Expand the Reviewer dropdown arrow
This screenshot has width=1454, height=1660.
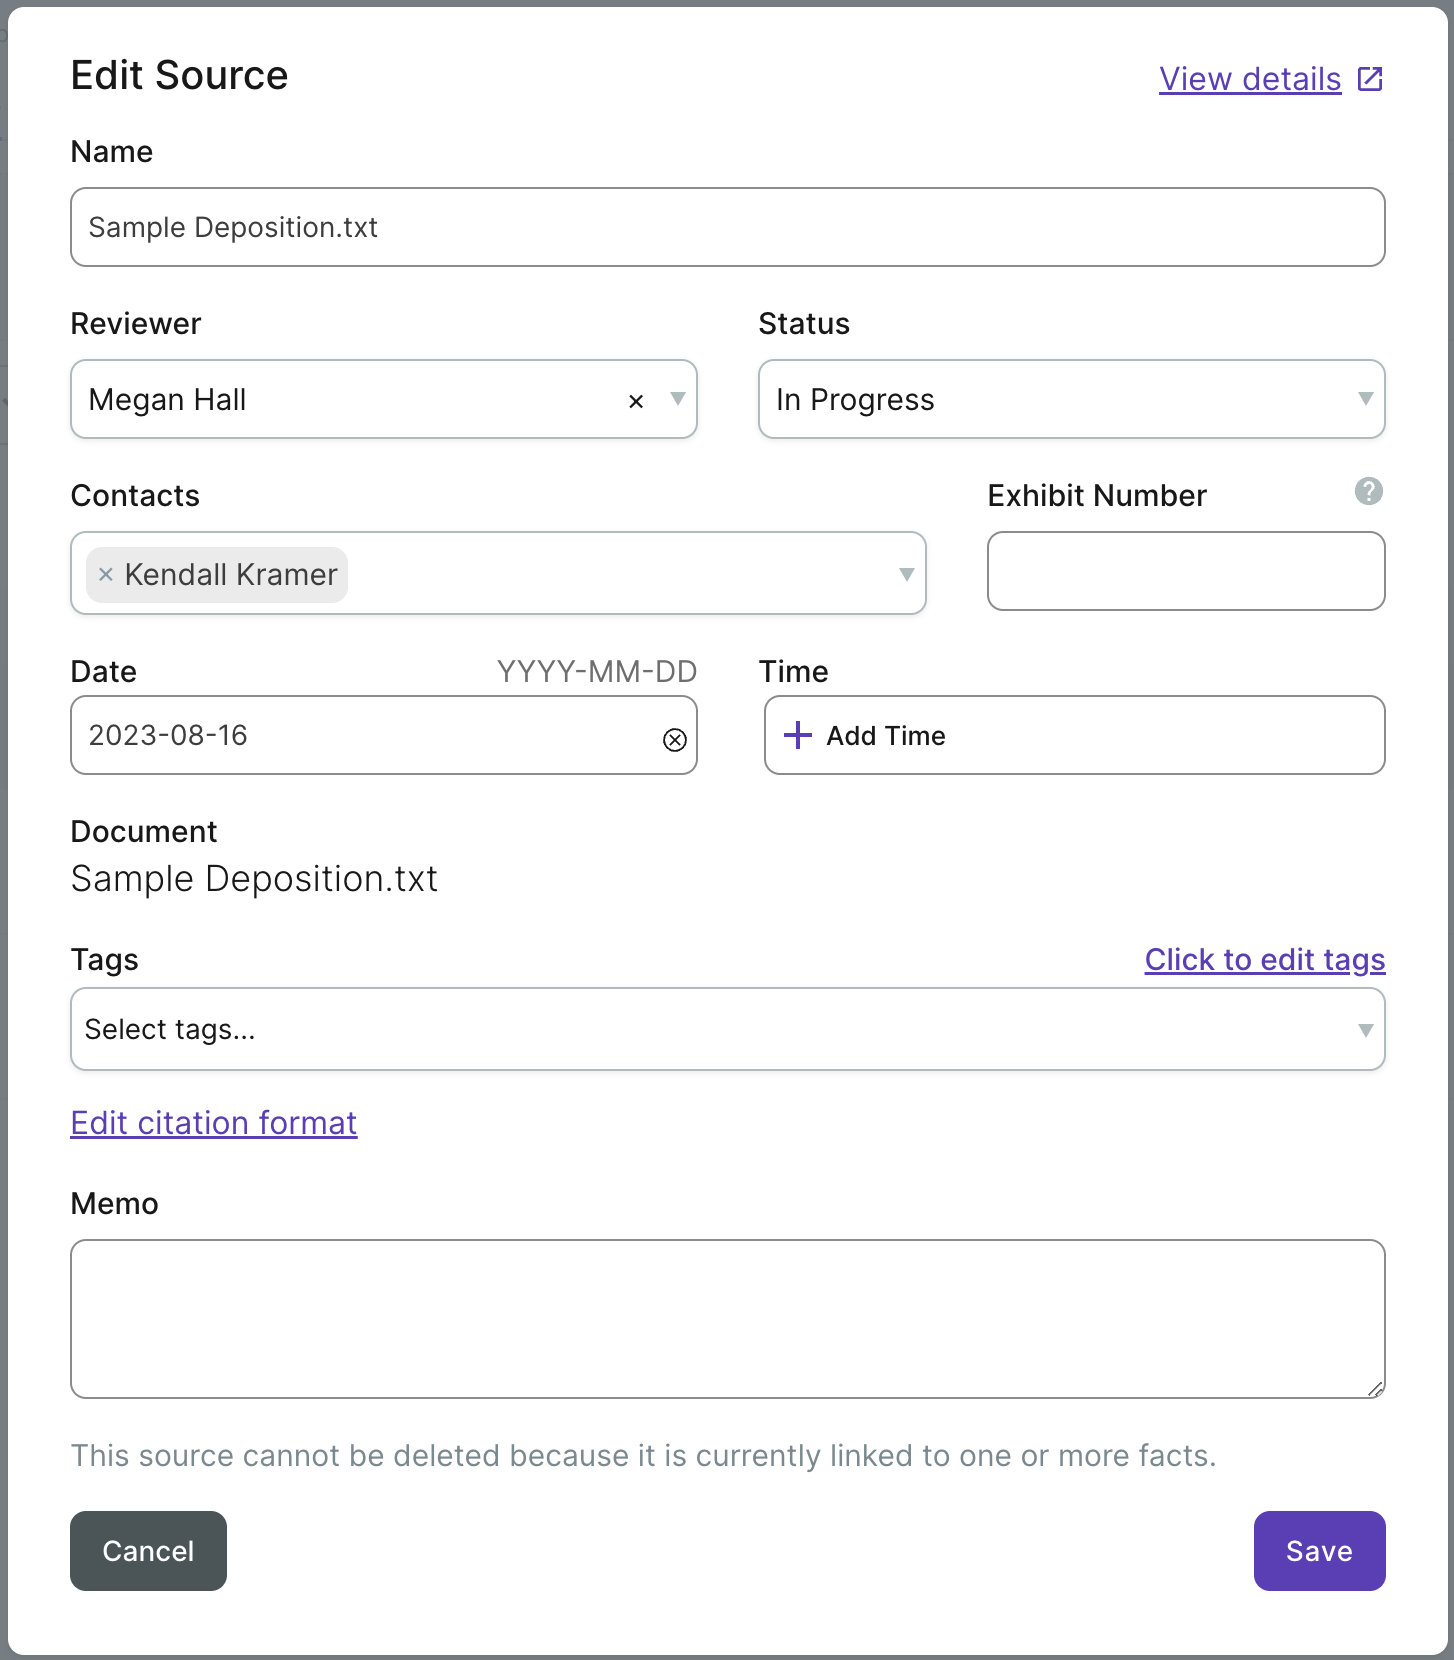tap(677, 399)
